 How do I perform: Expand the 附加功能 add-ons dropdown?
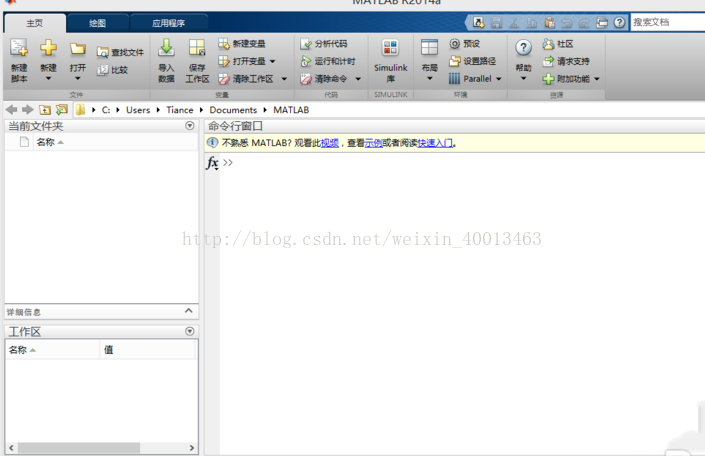click(597, 79)
